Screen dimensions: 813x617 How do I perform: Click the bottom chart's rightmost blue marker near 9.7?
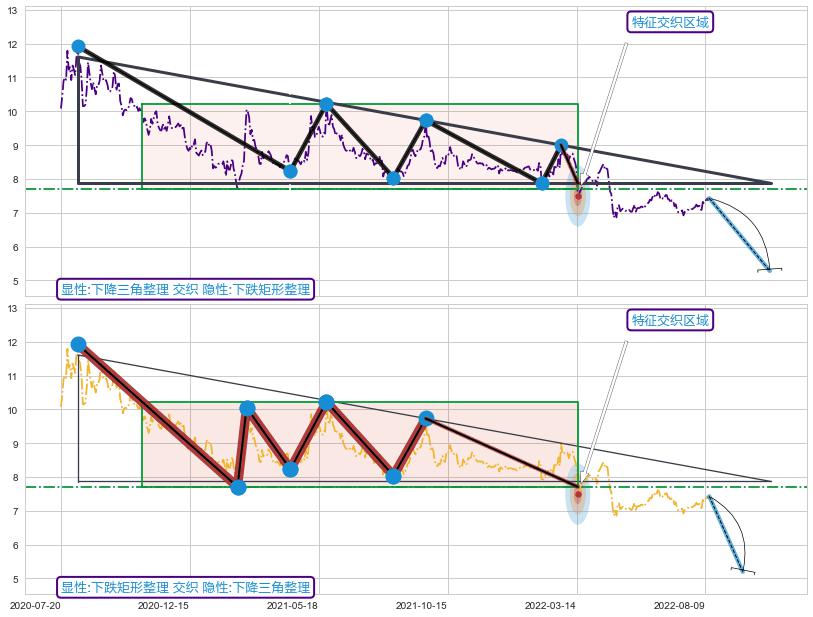[426, 418]
